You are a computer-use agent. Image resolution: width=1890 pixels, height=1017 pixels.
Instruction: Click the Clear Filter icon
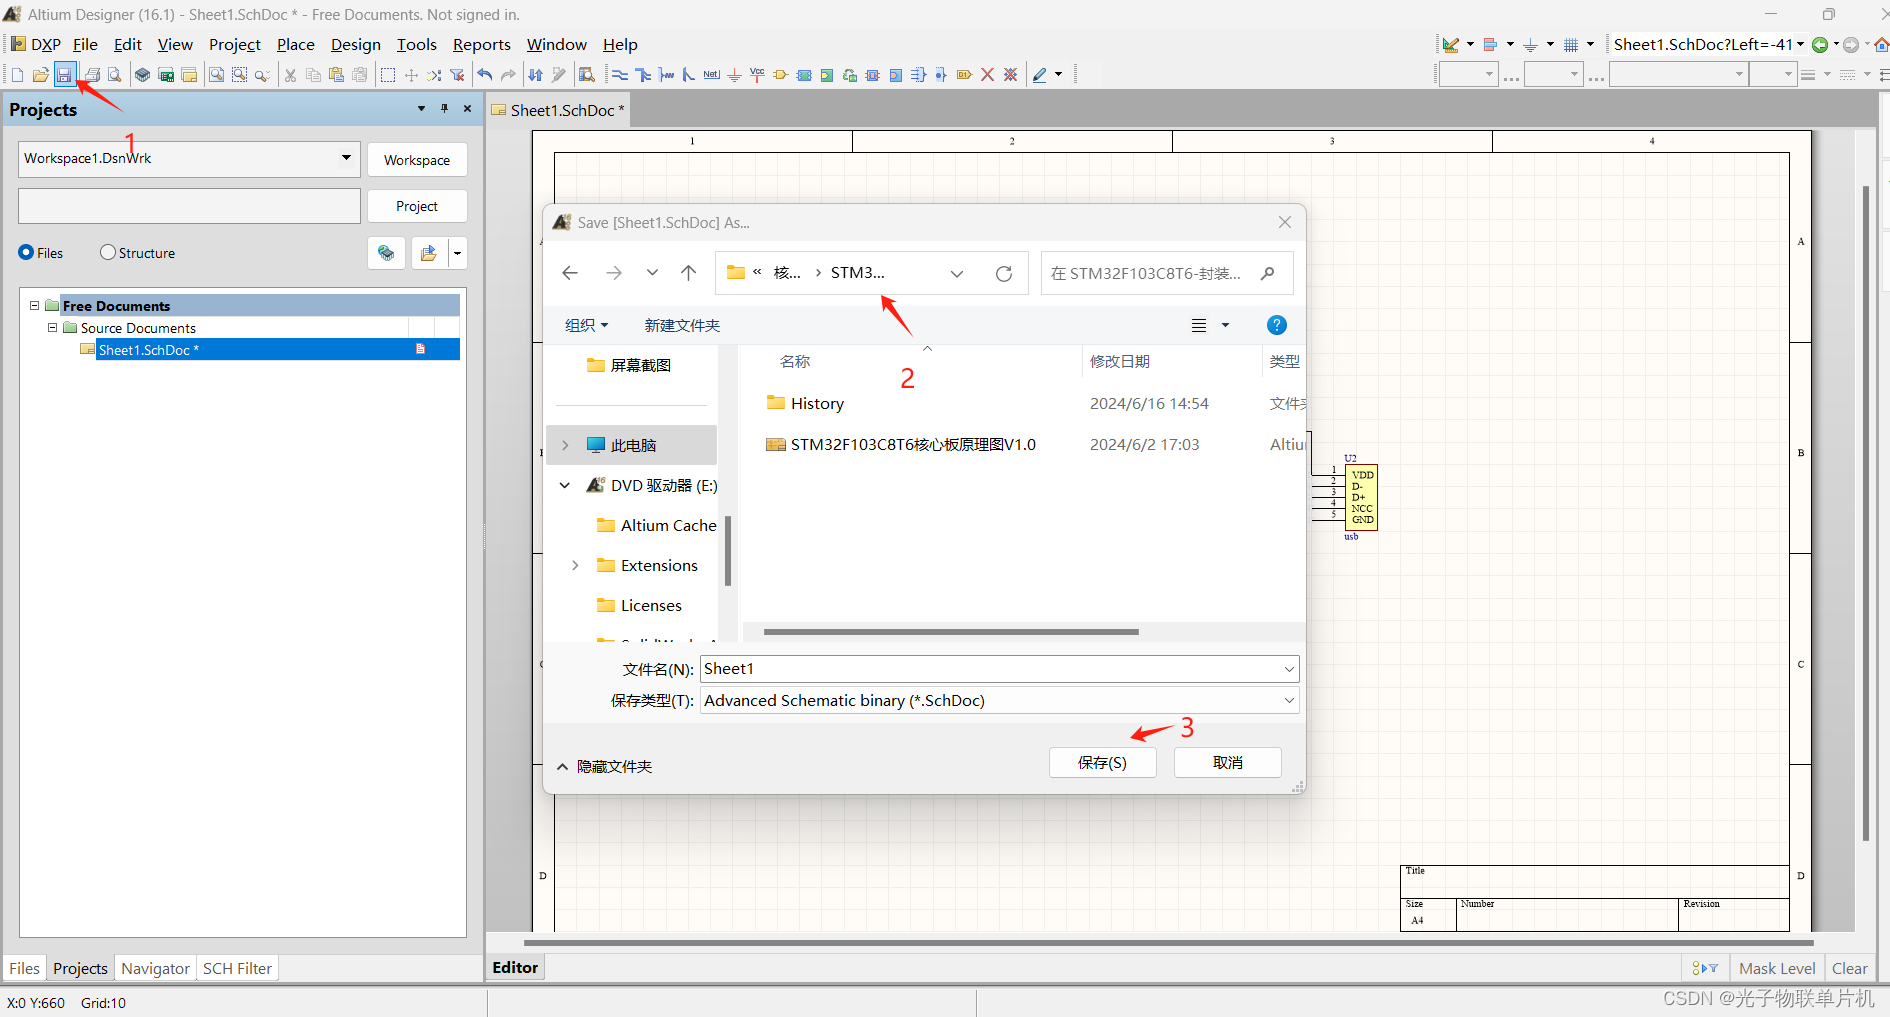click(x=457, y=75)
